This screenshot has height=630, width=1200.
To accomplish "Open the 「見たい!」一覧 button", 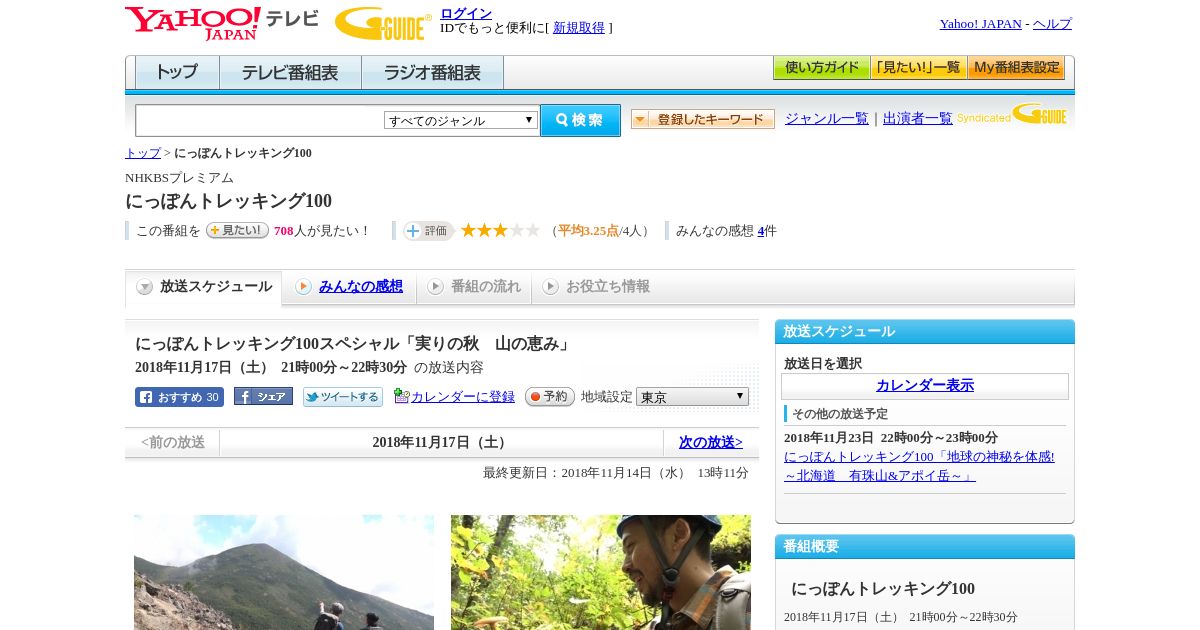I will tap(918, 68).
